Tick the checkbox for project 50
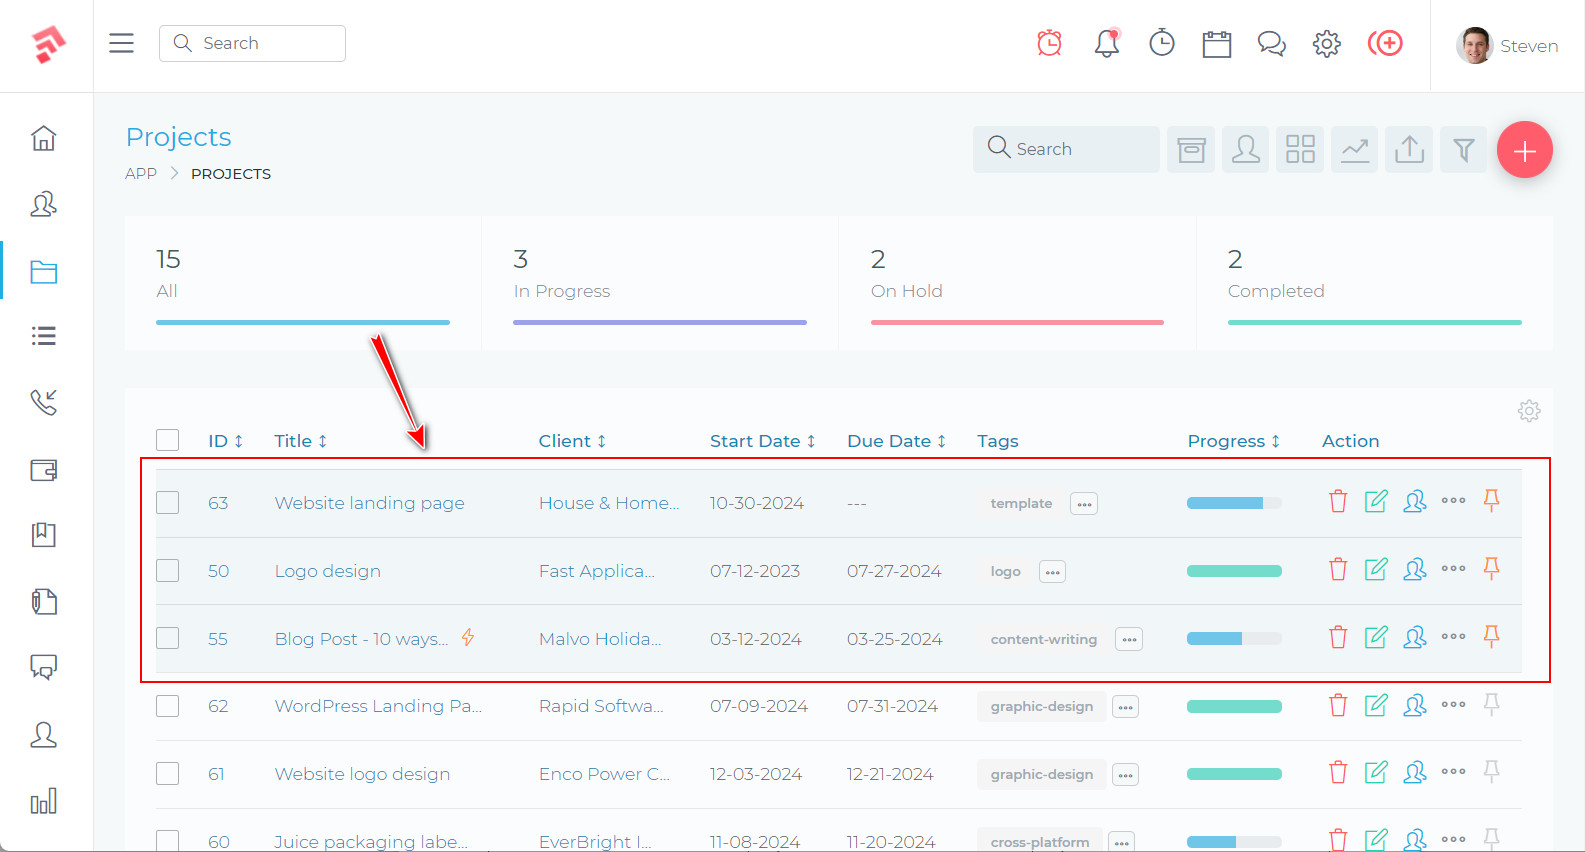 tap(168, 570)
